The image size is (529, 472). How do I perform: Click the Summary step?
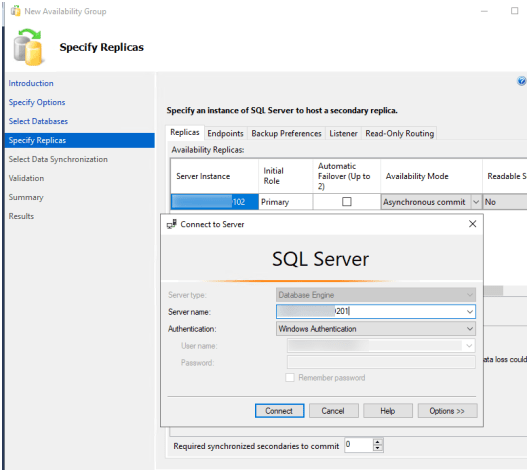pyautogui.click(x=26, y=197)
